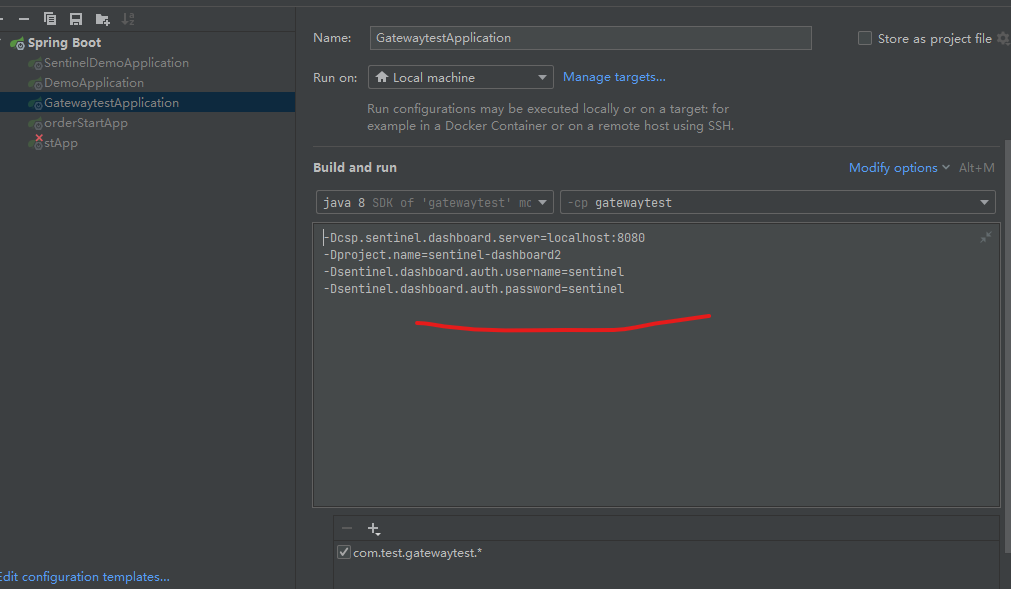Click the -Dcsp.sentinel.dashboard.server=localhost:8080 line
The image size is (1011, 589).
coord(484,238)
